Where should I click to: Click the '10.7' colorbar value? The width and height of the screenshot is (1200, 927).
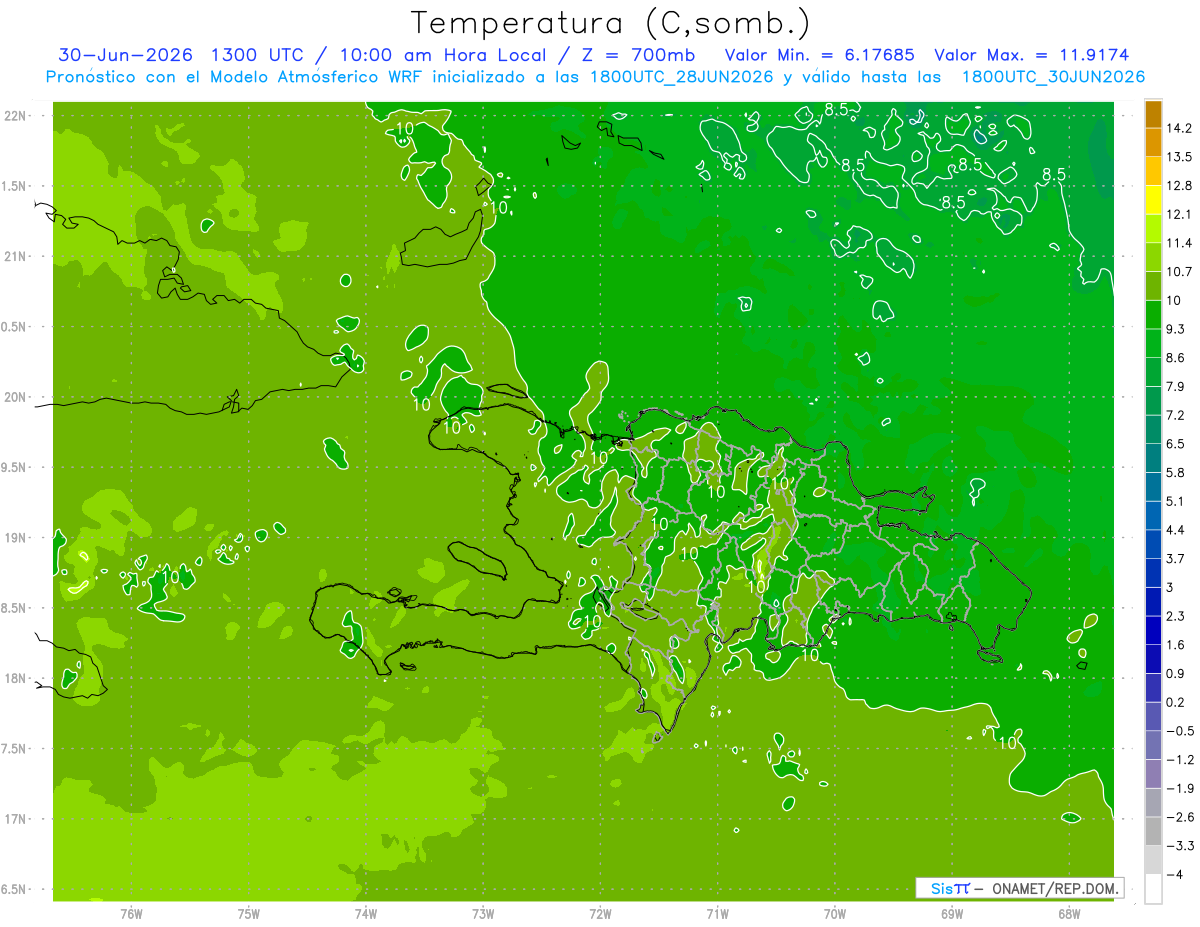[x=1179, y=271]
